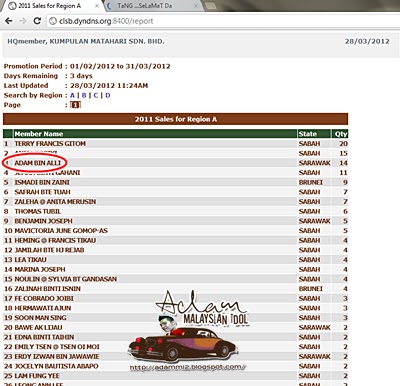Select member name JAMILAH BTE HJ REJAB
The width and height of the screenshot is (400, 386).
tap(49, 250)
